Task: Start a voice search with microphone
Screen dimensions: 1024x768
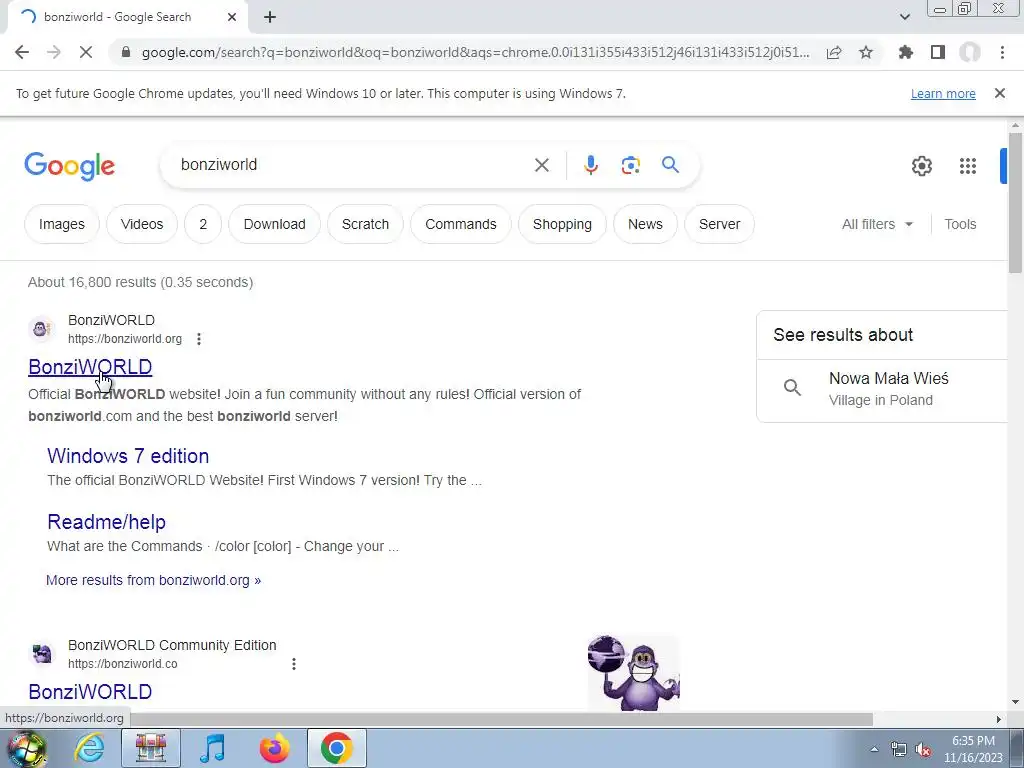Action: pos(591,165)
